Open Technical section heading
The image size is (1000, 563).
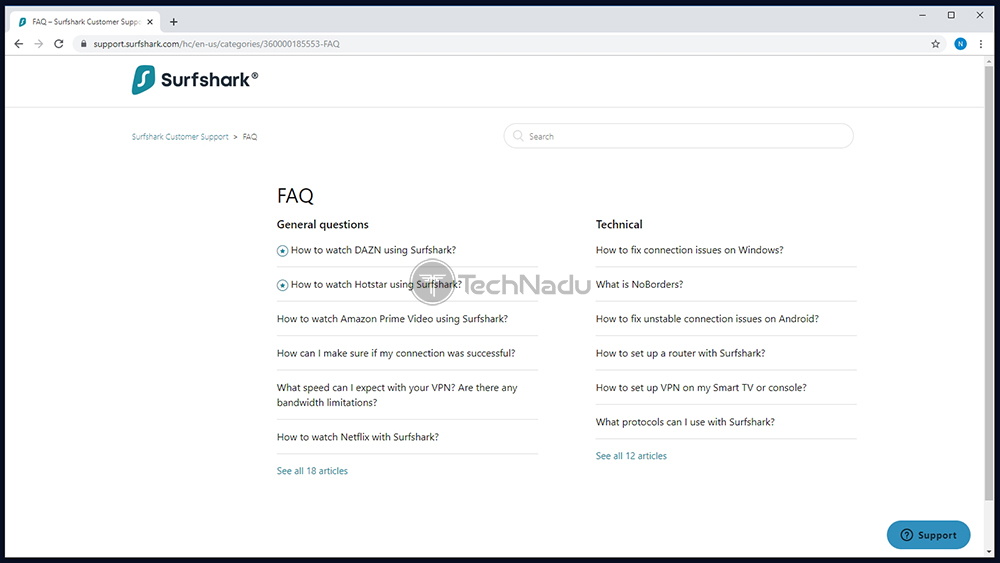tap(619, 224)
